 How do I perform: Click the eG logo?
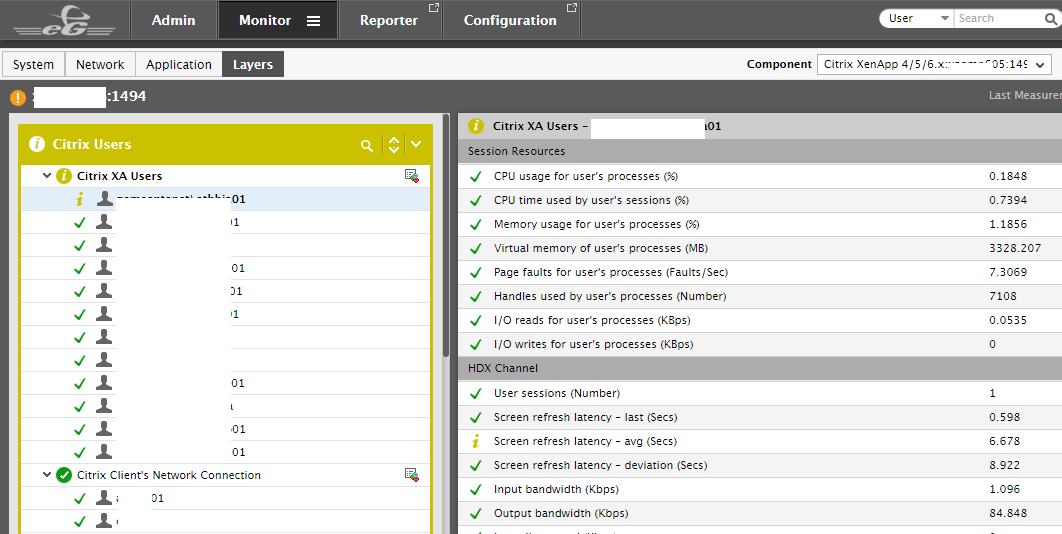point(64,20)
